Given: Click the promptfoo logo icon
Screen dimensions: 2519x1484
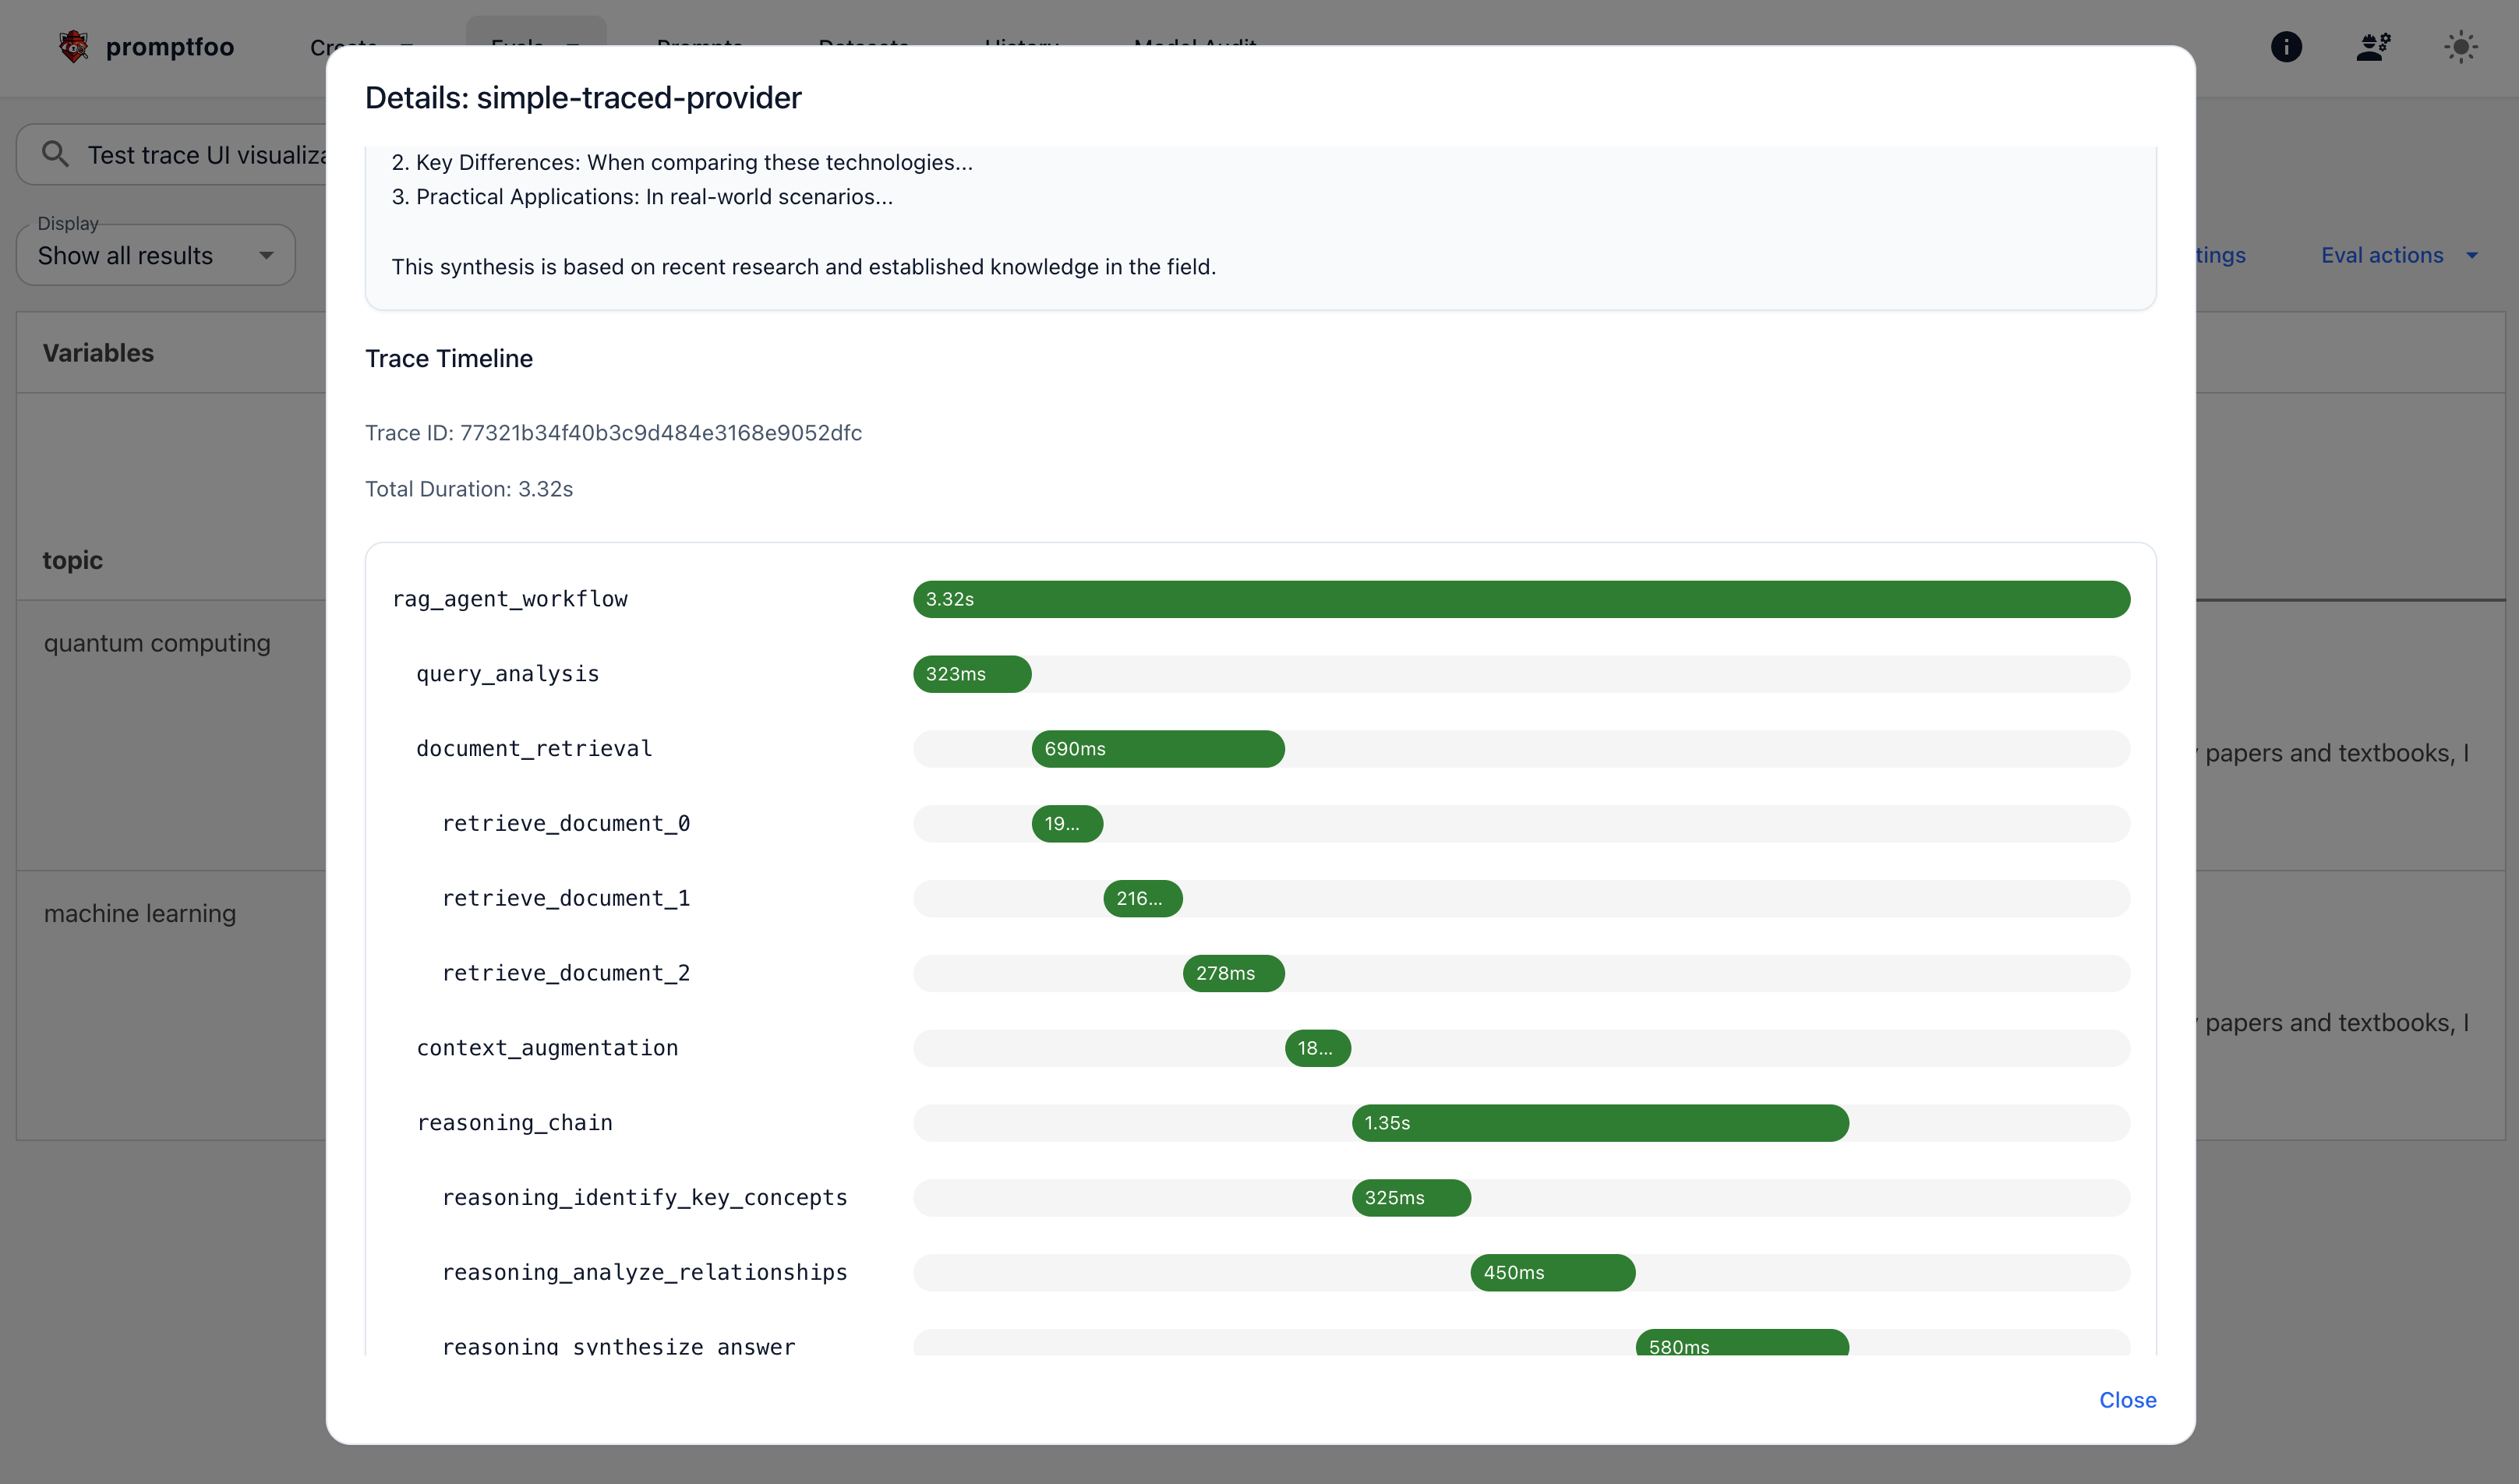Looking at the screenshot, I should (x=73, y=47).
